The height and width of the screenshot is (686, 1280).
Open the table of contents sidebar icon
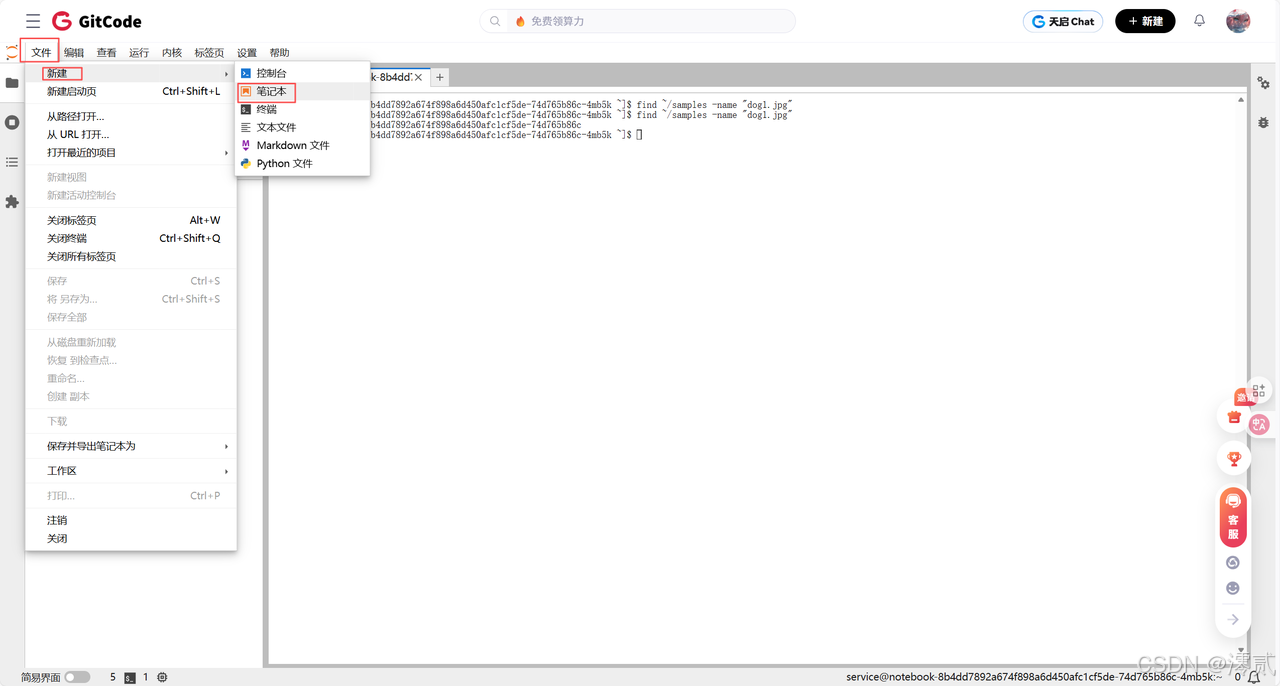pyautogui.click(x=12, y=162)
